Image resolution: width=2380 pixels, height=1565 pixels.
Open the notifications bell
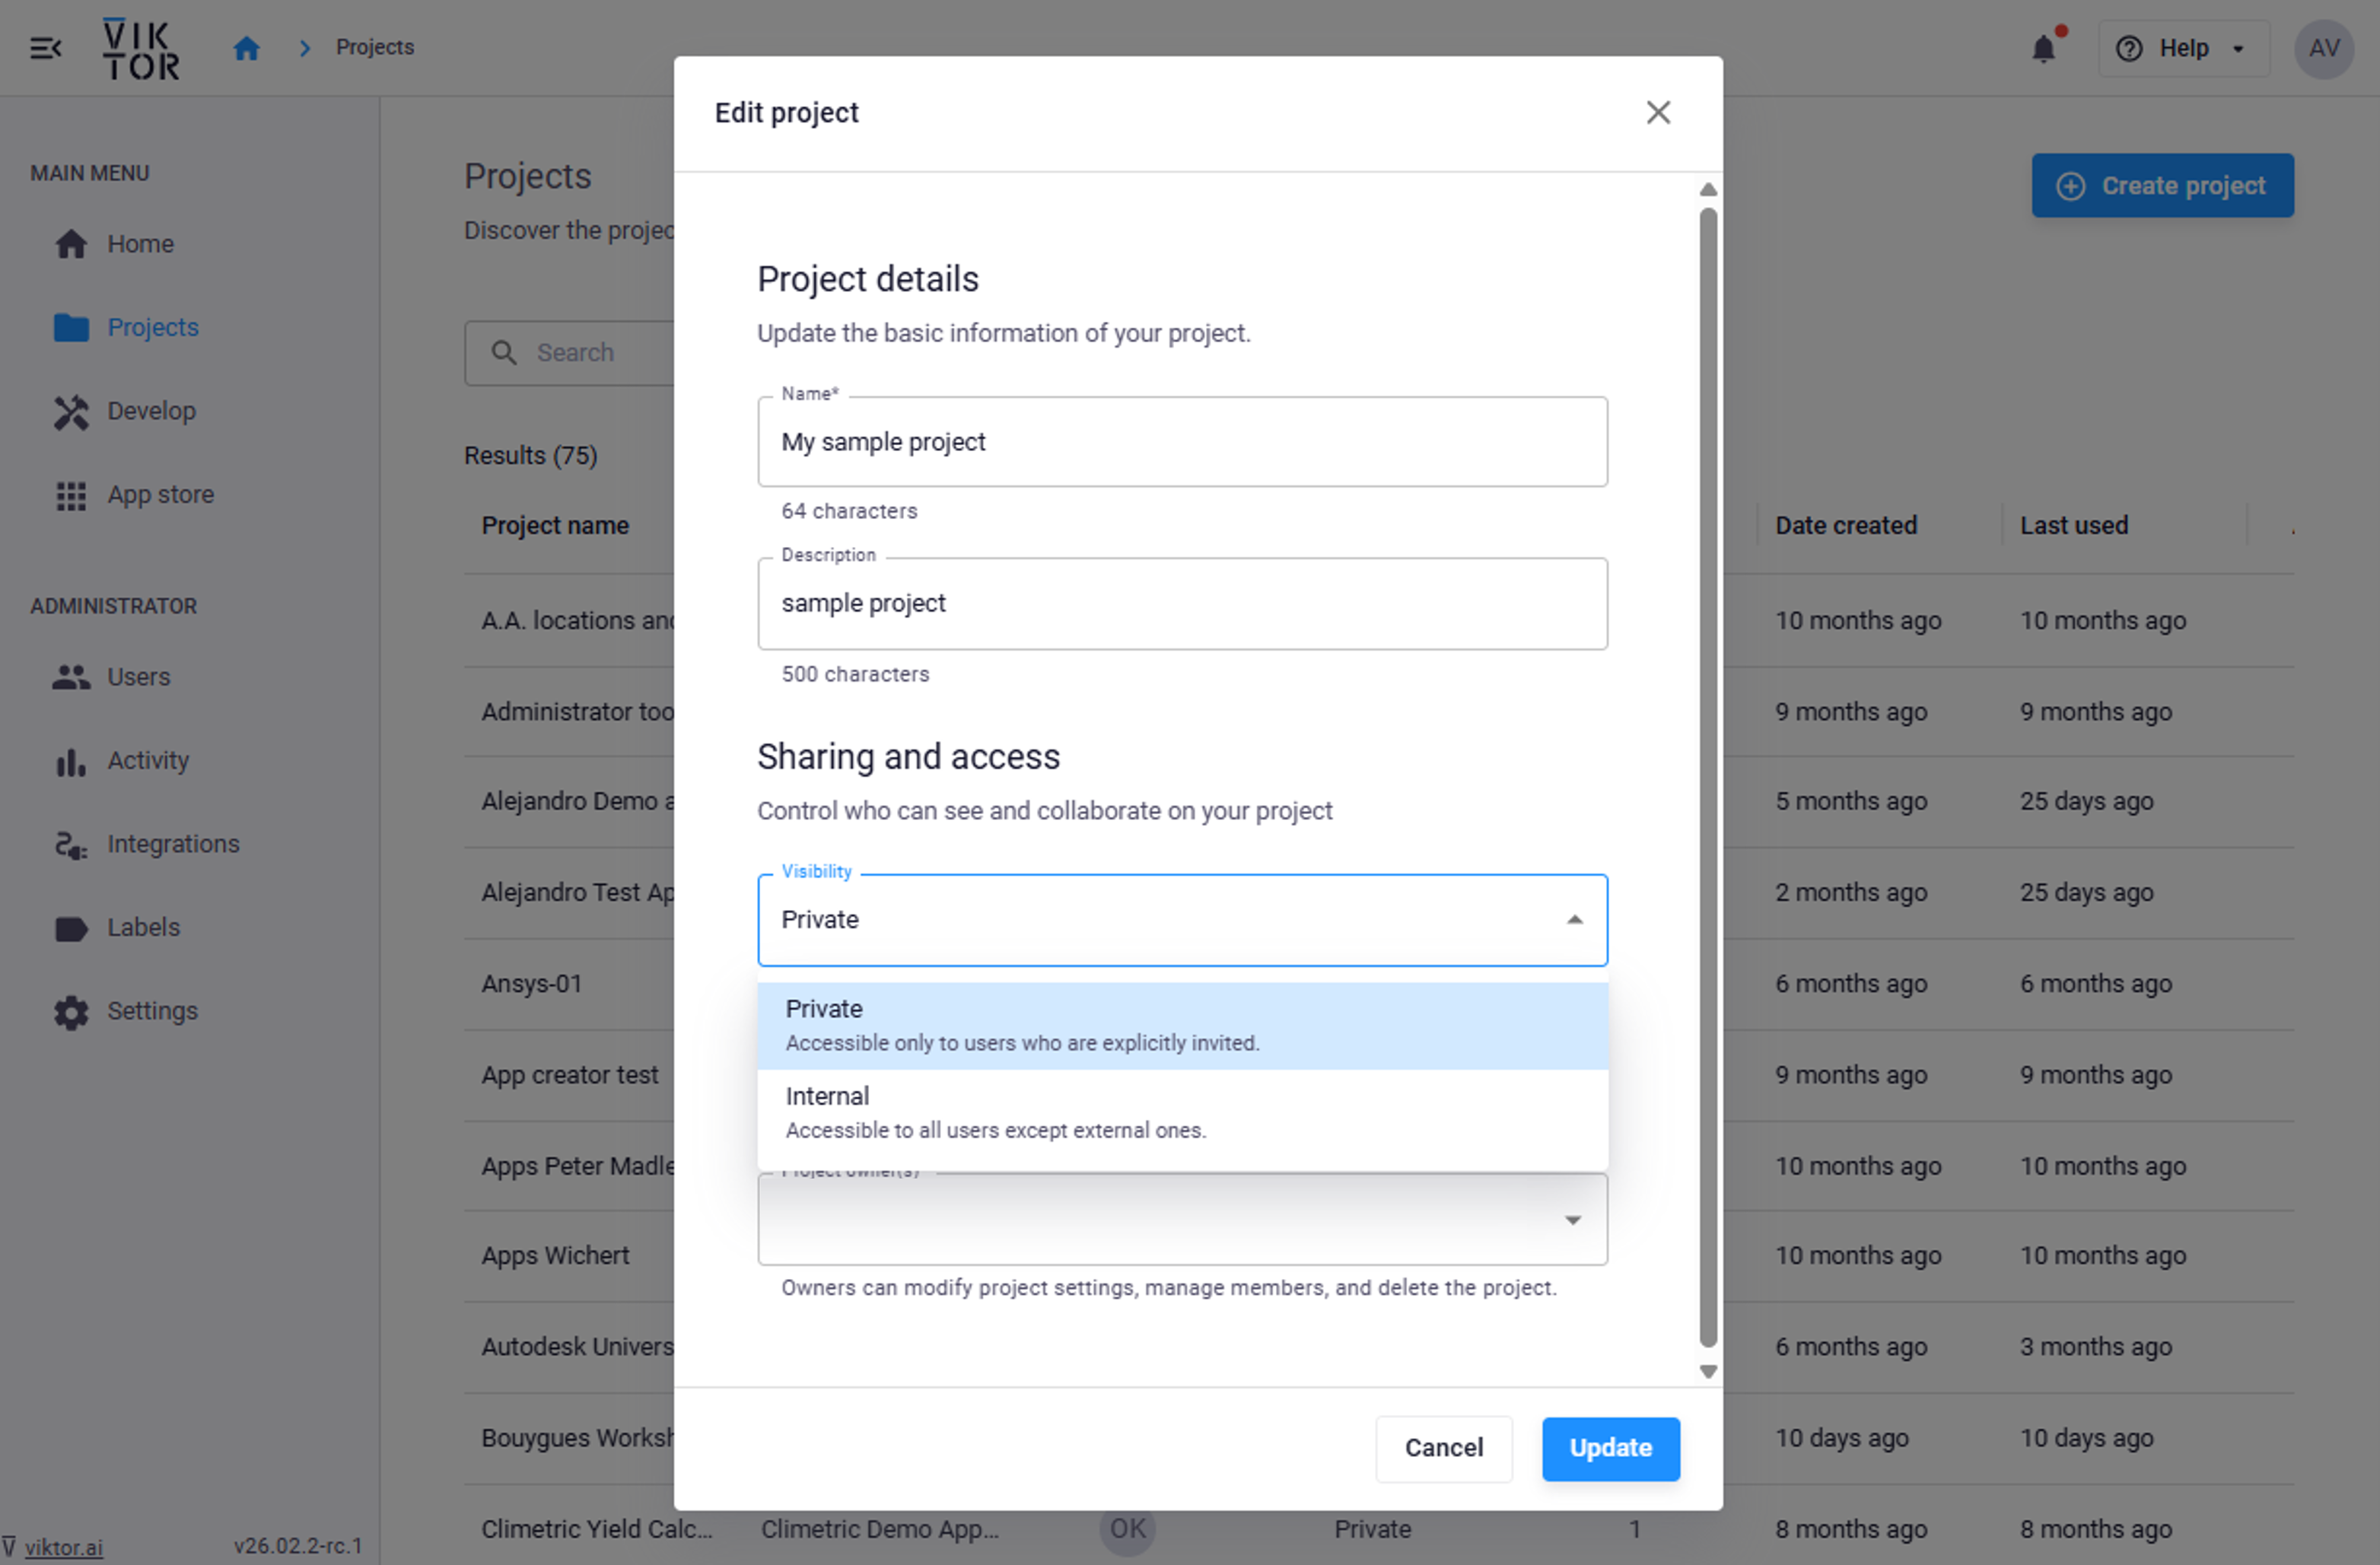click(x=2043, y=48)
